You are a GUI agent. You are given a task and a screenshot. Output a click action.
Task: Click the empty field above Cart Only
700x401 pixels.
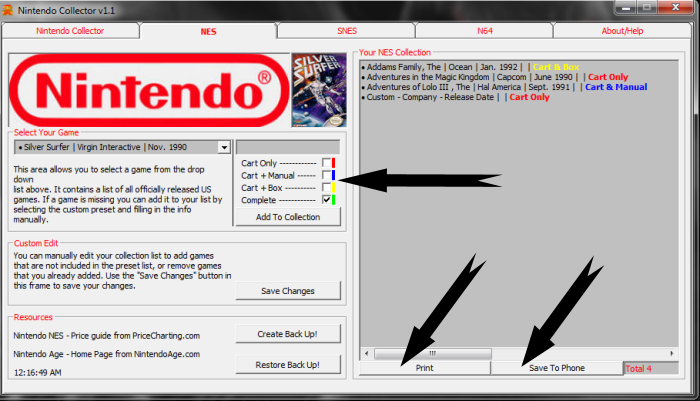[x=288, y=147]
